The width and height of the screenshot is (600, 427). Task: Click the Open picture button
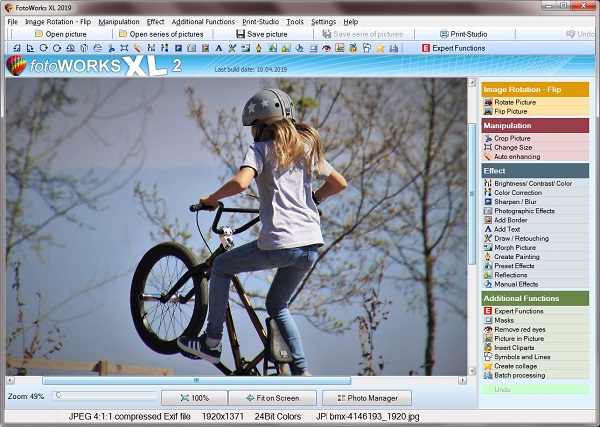click(x=60, y=34)
